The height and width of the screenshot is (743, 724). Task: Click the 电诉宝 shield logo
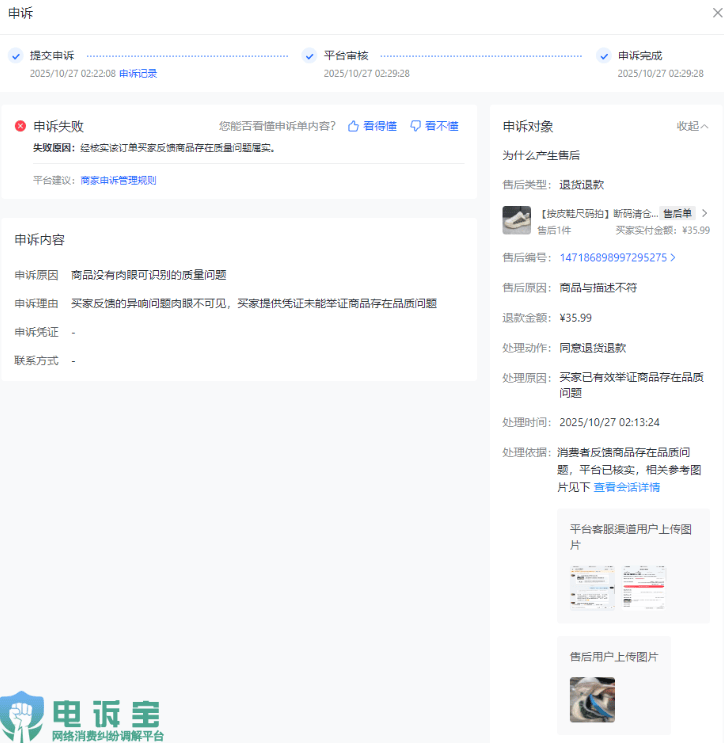tap(22, 716)
